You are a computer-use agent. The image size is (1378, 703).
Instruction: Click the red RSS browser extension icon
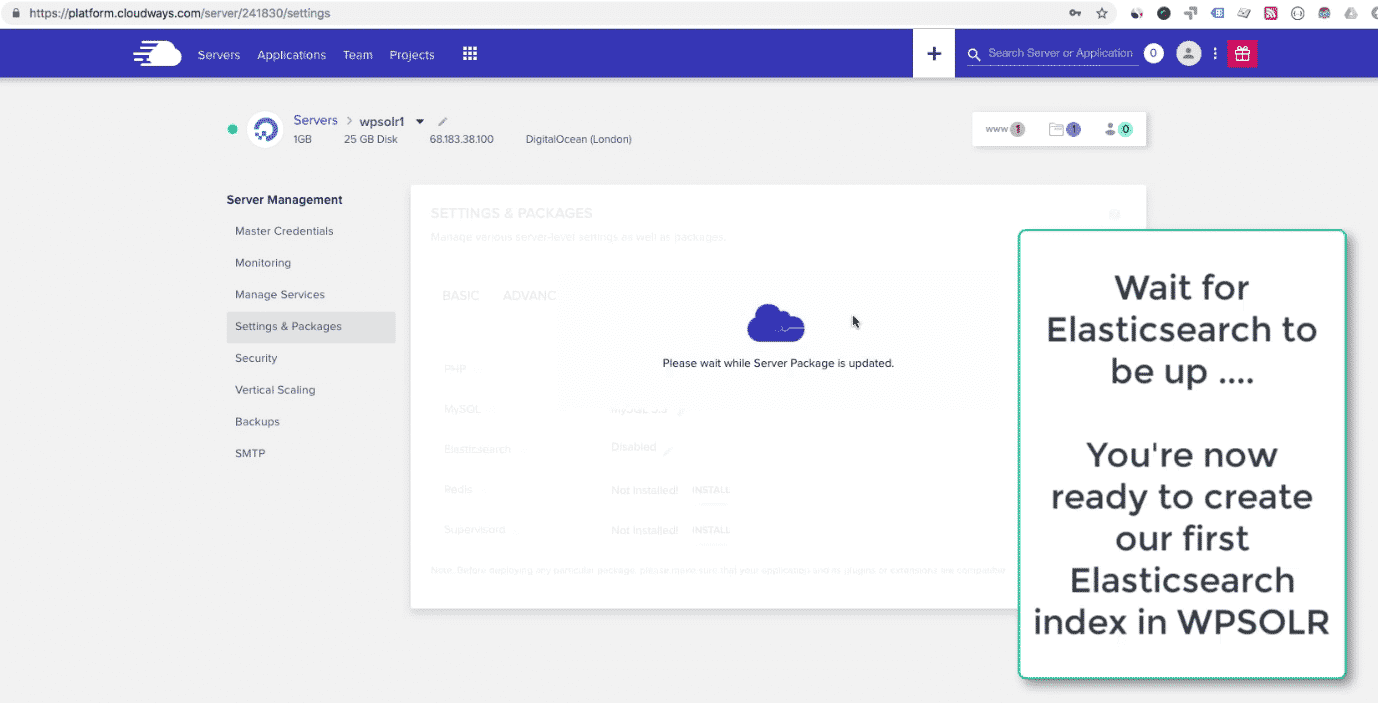pos(1270,14)
